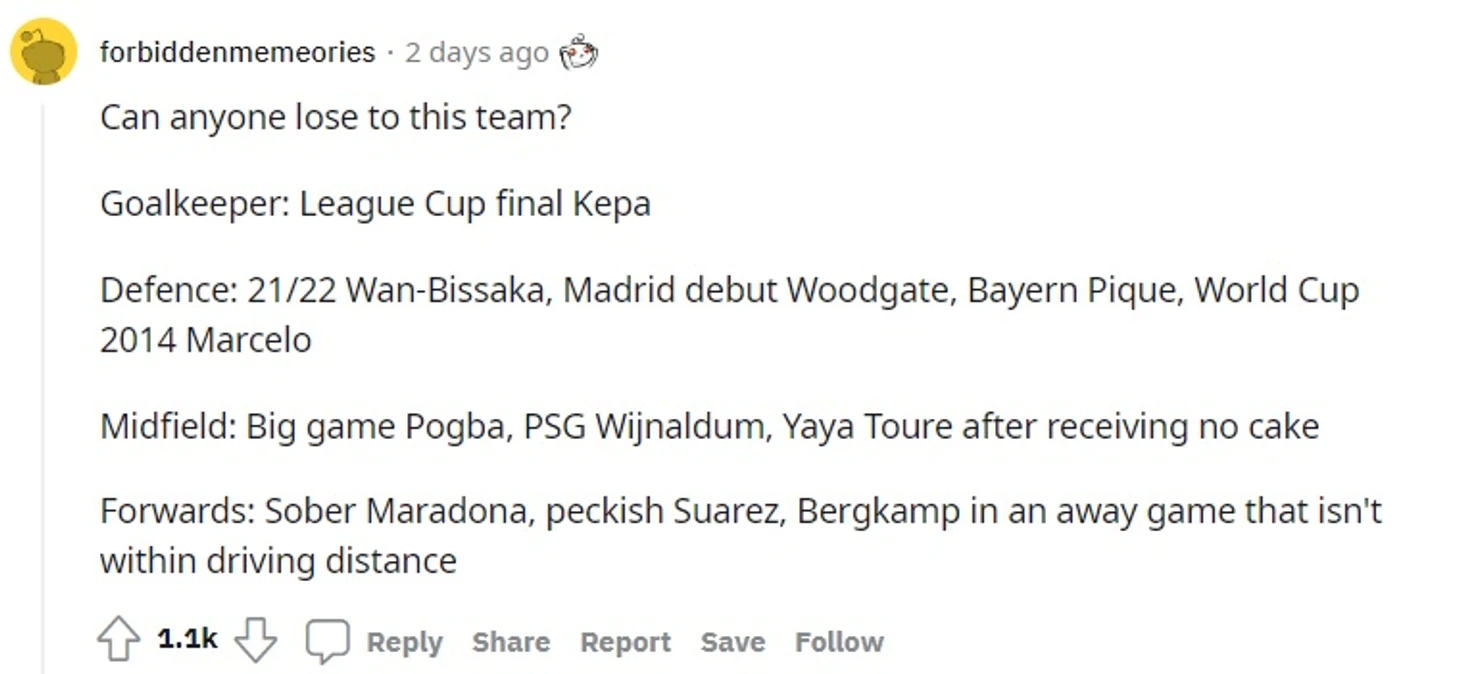Screen dimensions: 1460x674
Task: Open forbiddenmemeories' profile via username
Action: click(237, 51)
